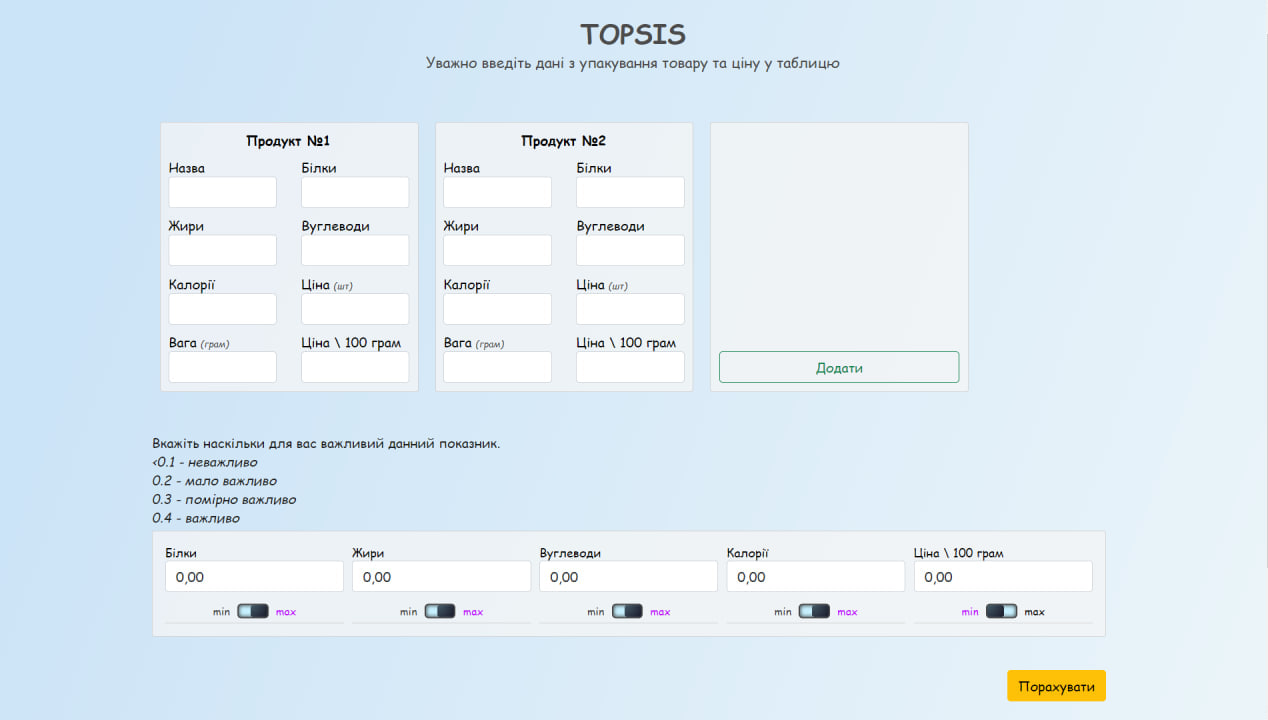1268x720 pixels.
Task: Click the purple max label under Білки
Action: 286,612
